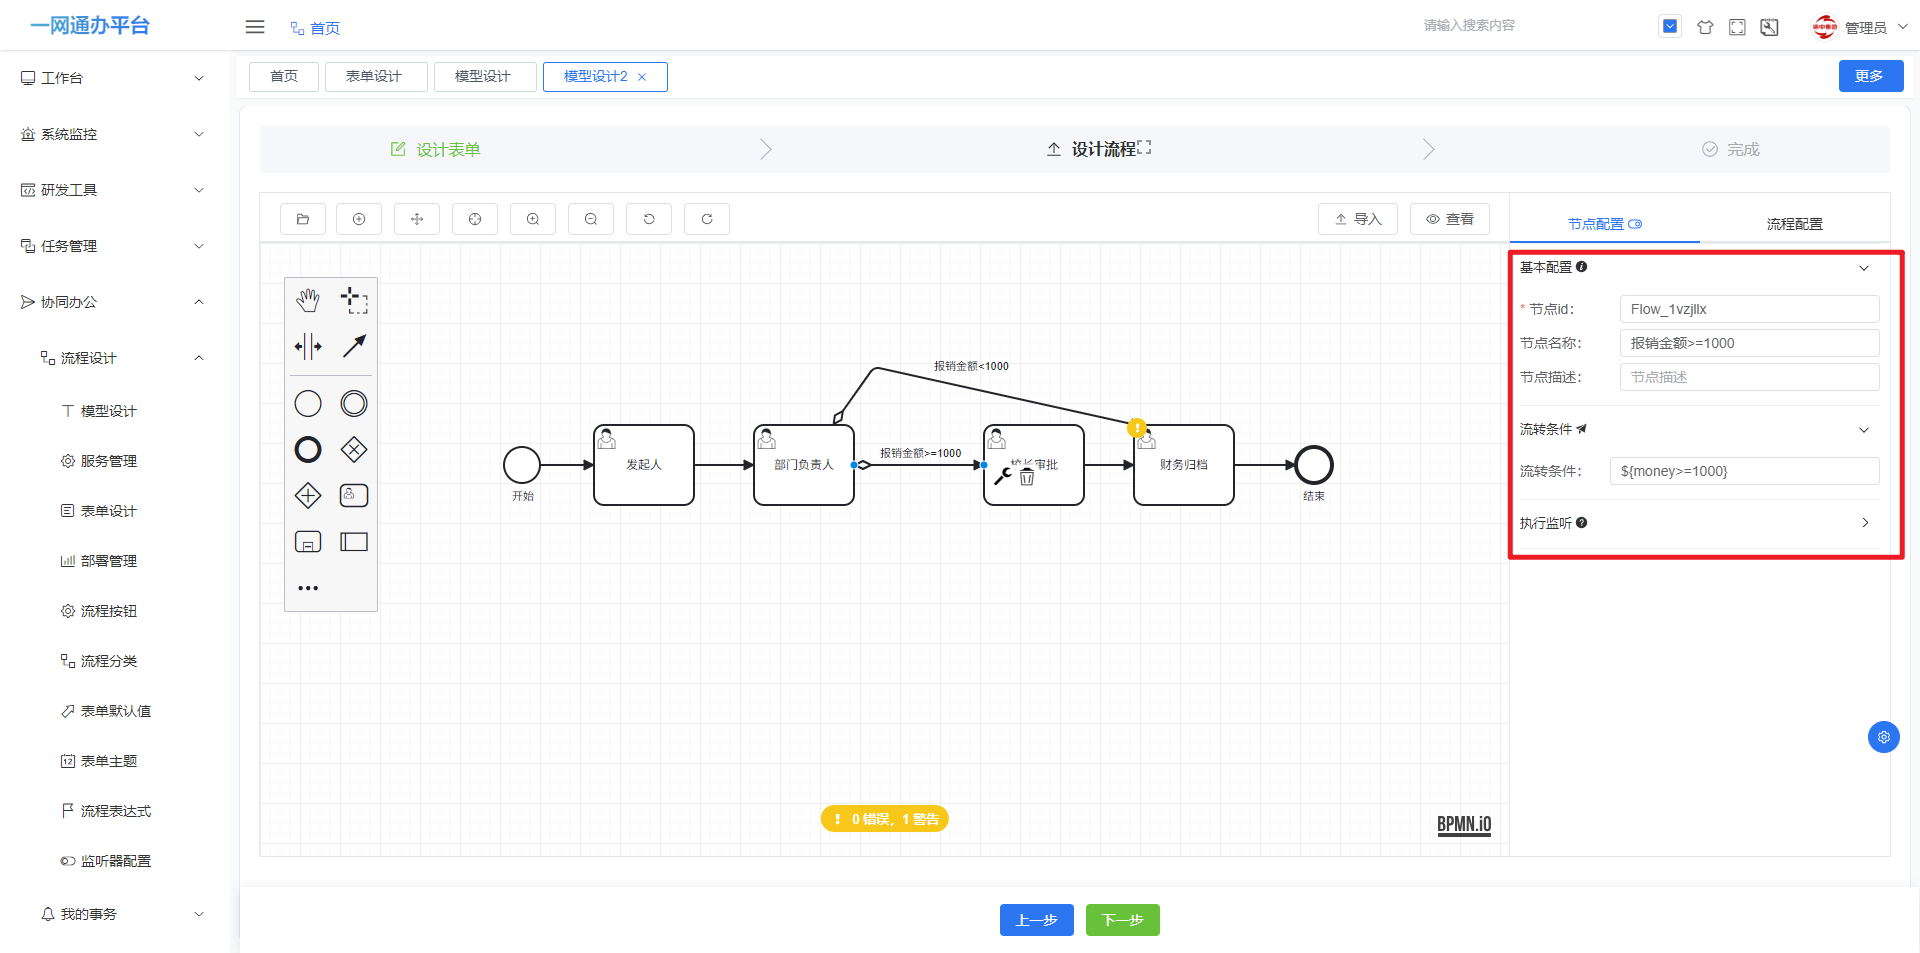Screen dimensions: 1920x953
Task: Click the 导入 import button
Action: click(1358, 219)
